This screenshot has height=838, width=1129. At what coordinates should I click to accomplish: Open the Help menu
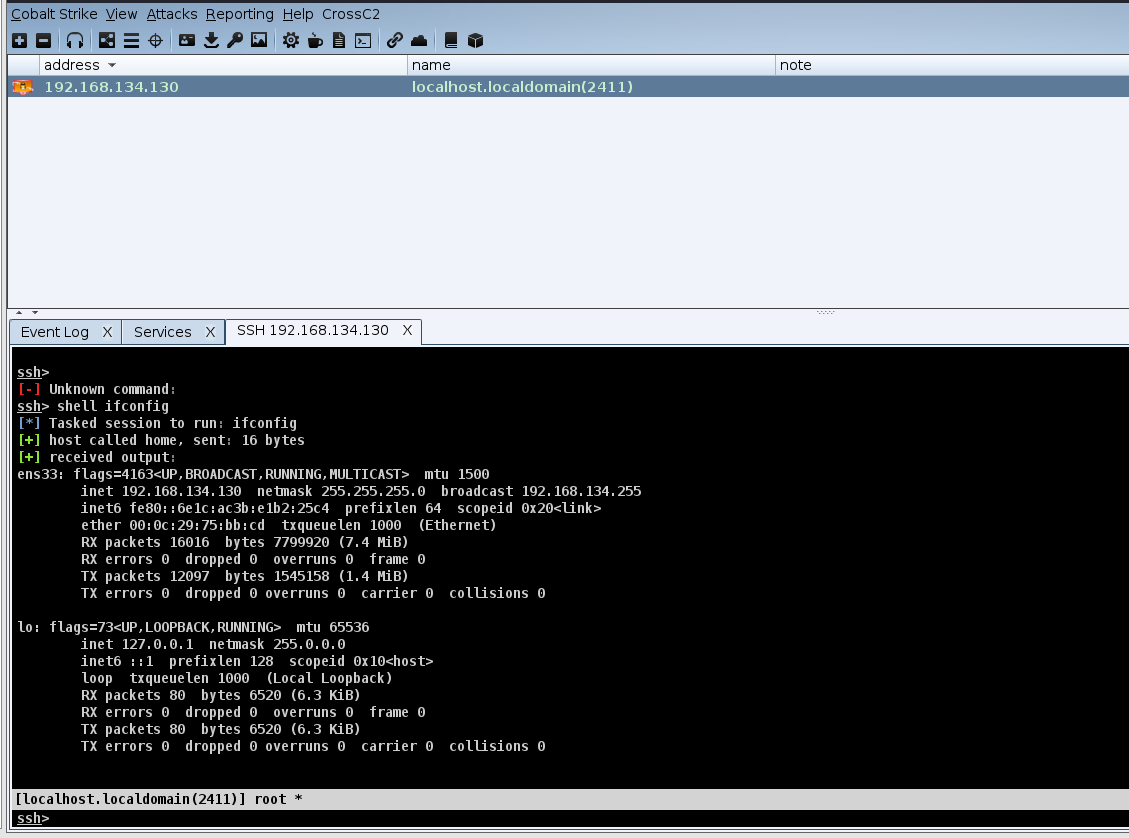click(x=297, y=14)
